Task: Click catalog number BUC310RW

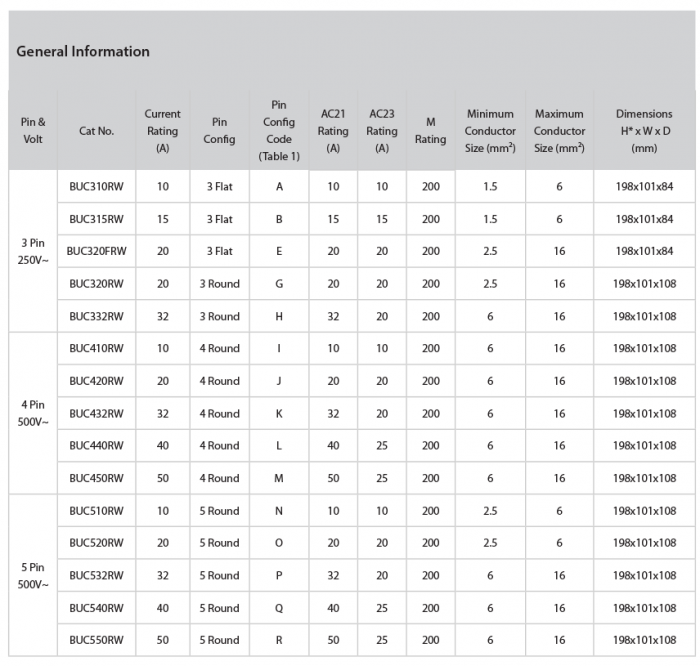Action: [x=97, y=187]
